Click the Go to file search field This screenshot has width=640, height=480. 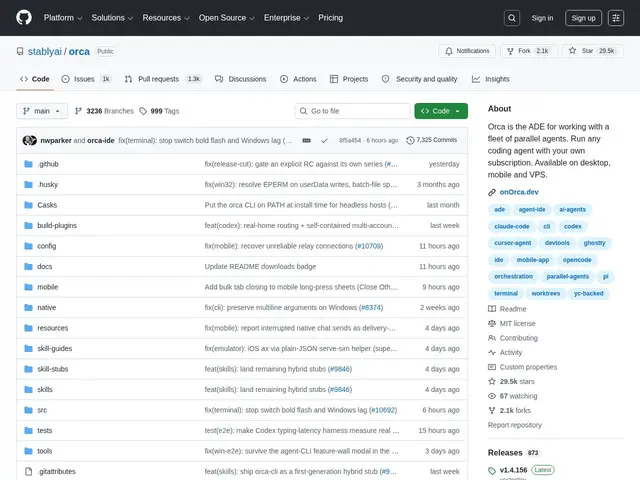(353, 111)
